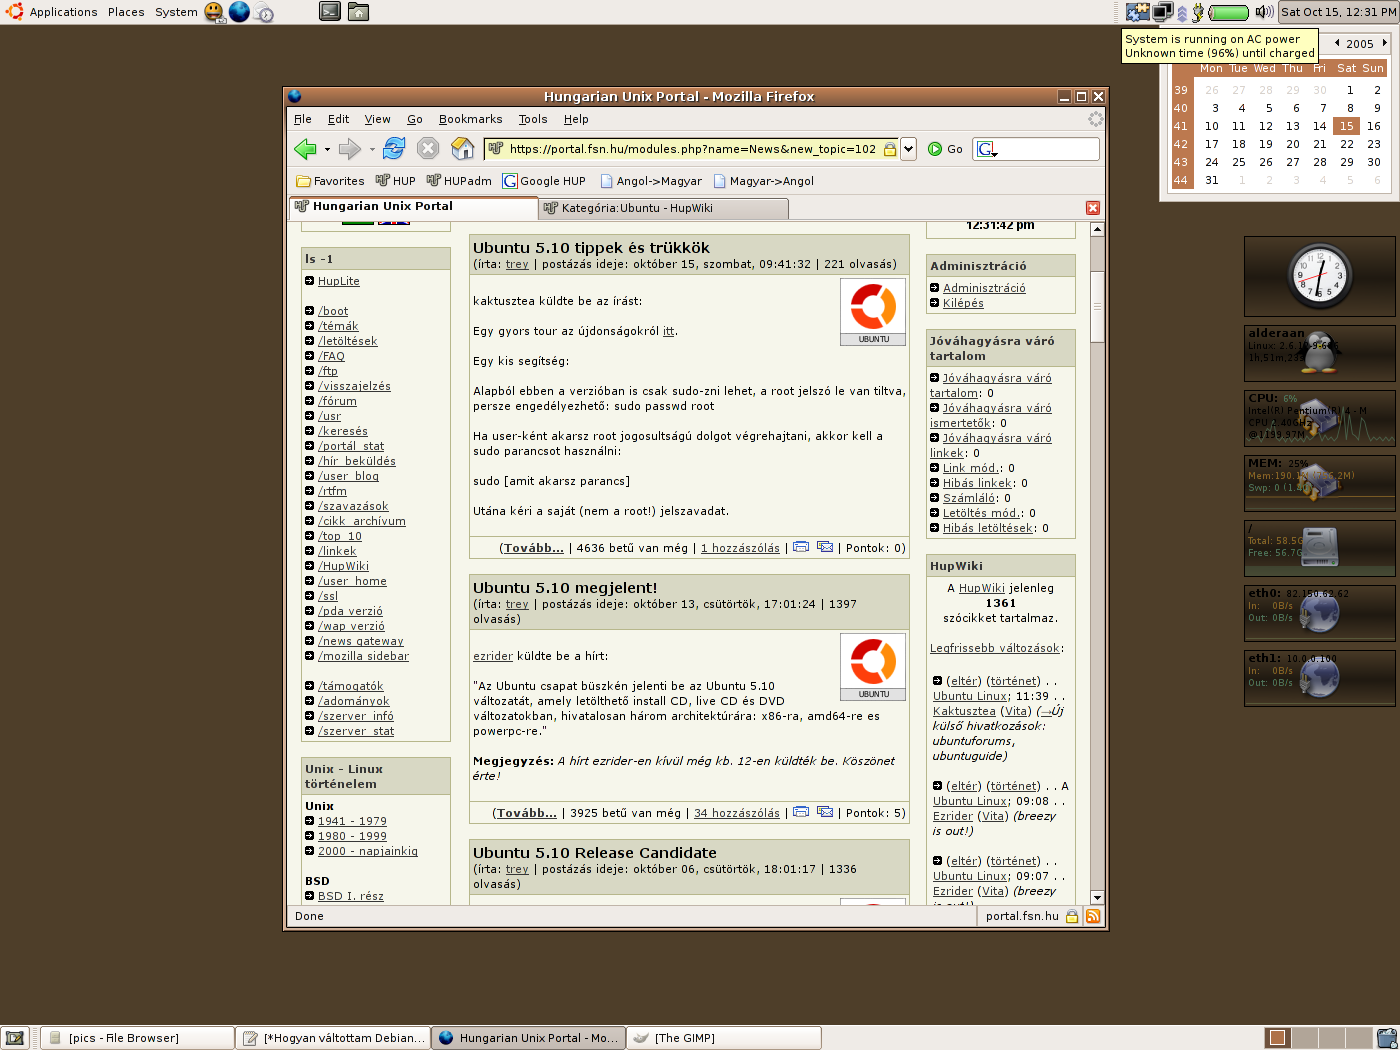Open the smiley messenger launcher on panel

(214, 12)
